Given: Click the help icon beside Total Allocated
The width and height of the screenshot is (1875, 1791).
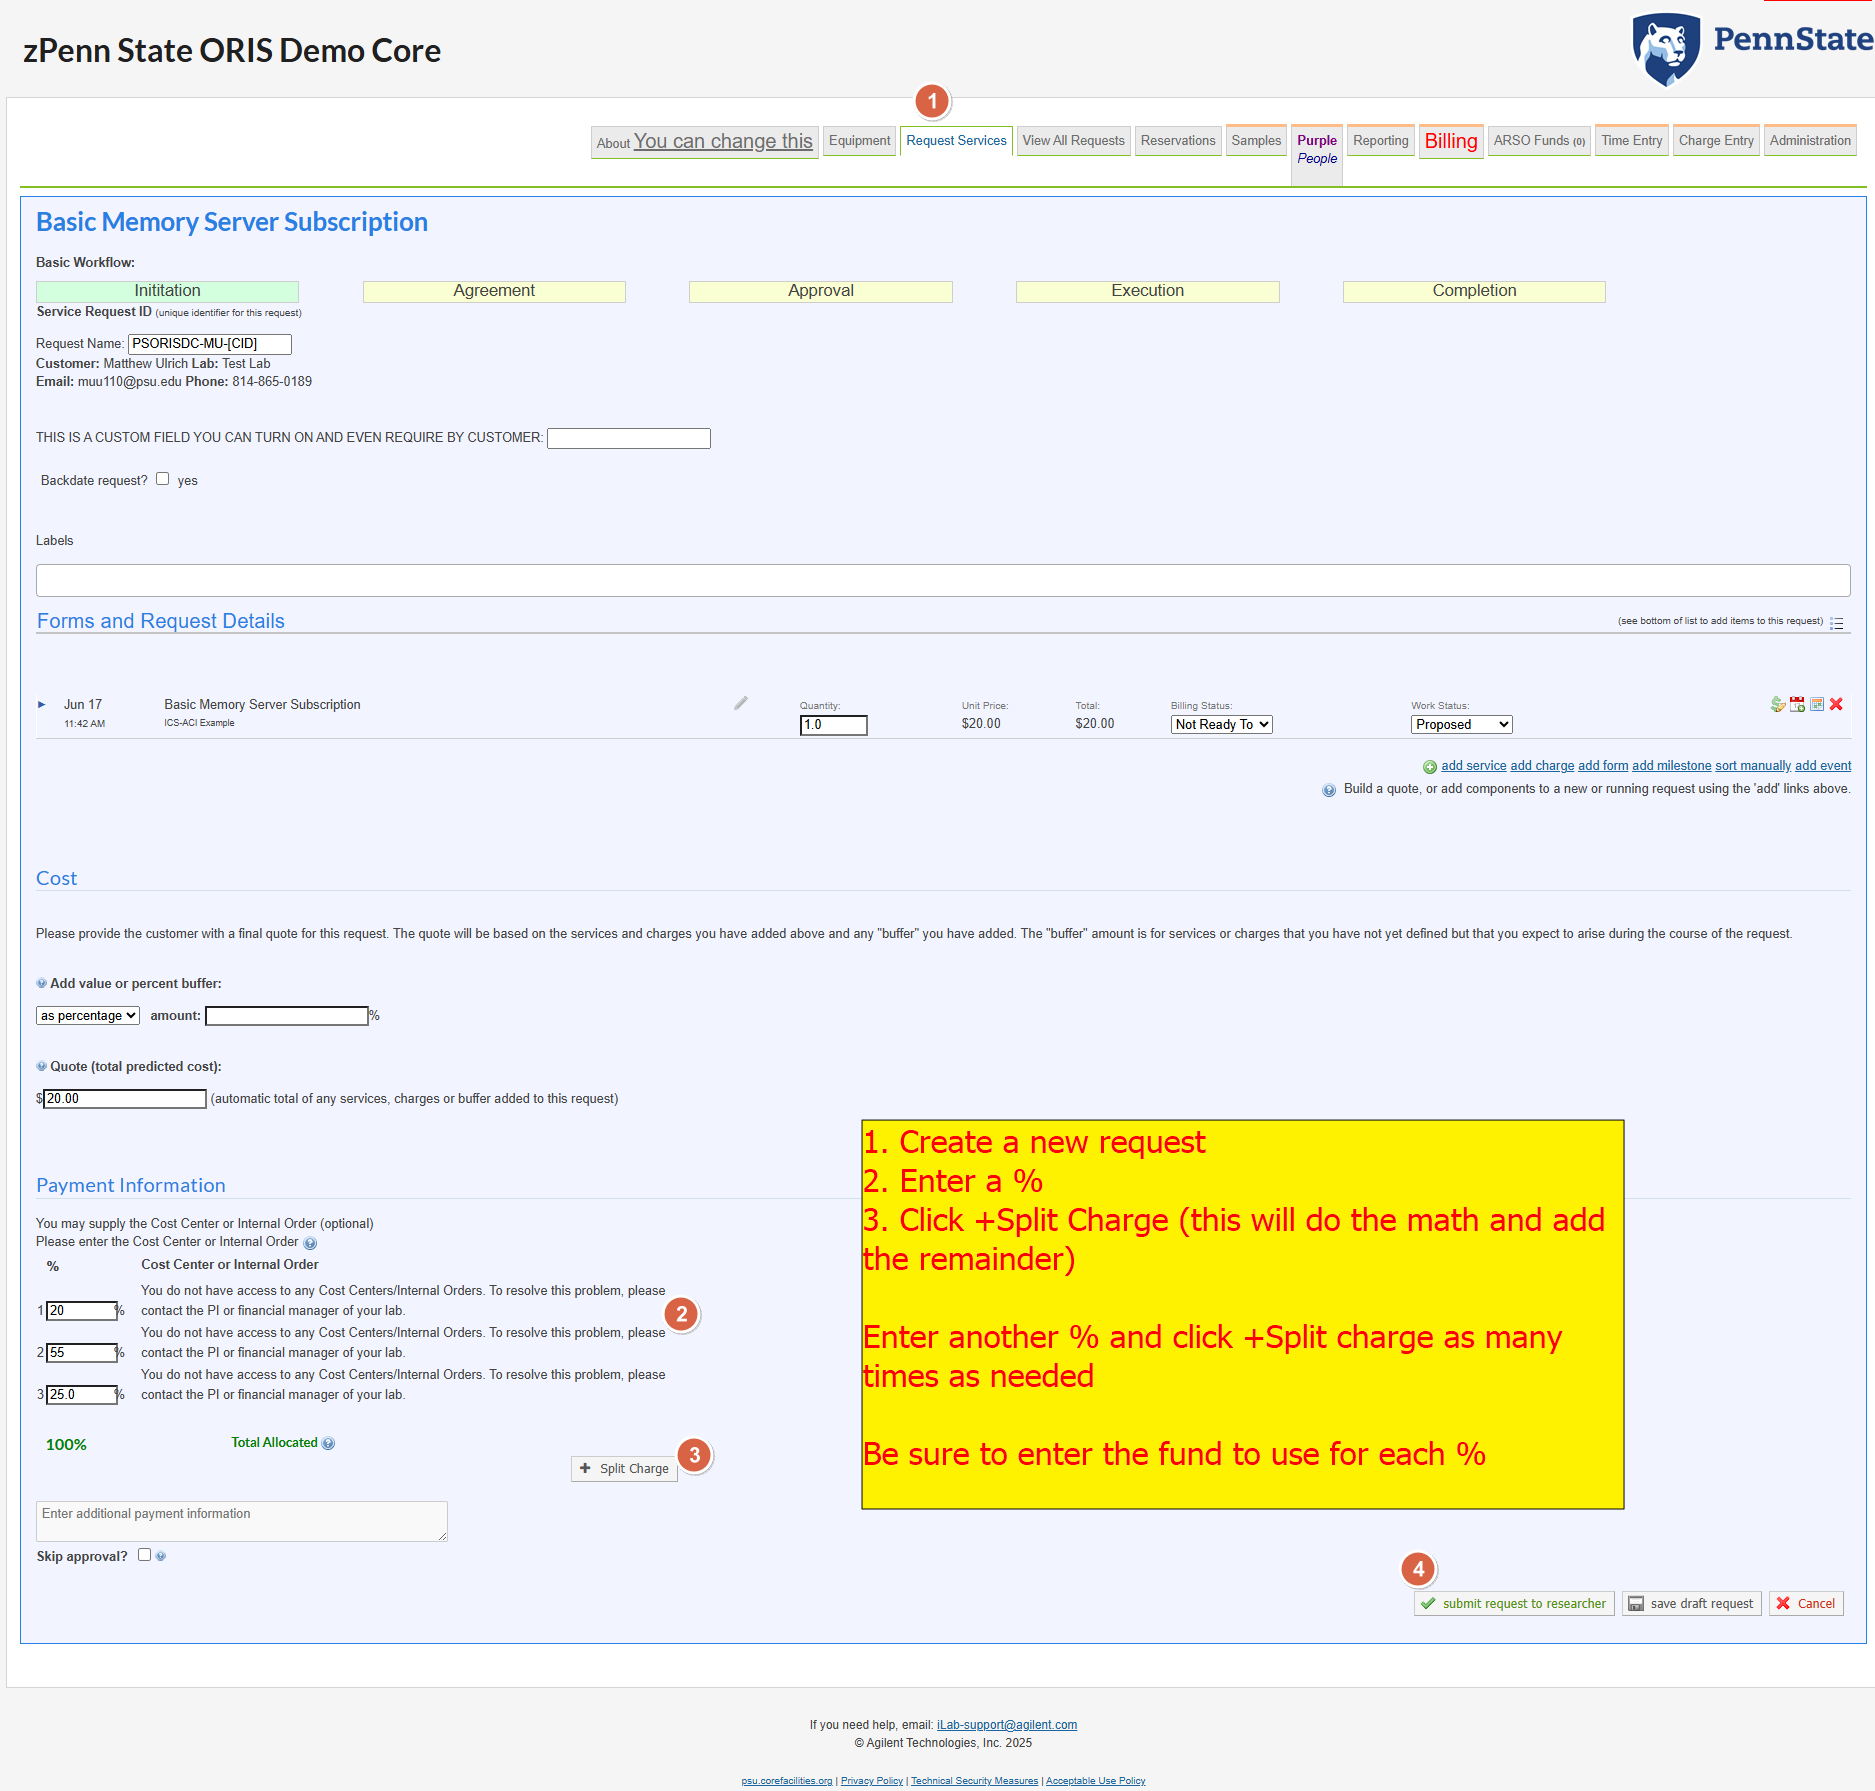Looking at the screenshot, I should [x=329, y=1443].
